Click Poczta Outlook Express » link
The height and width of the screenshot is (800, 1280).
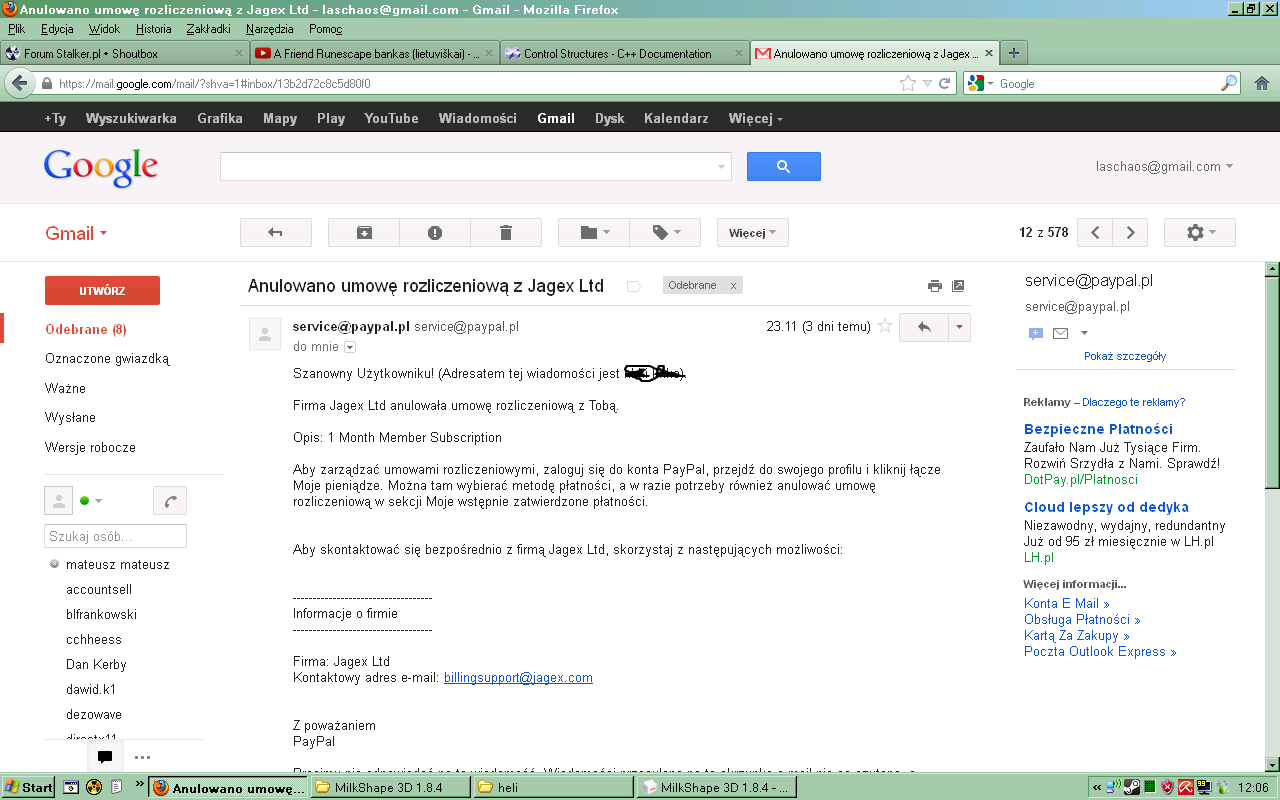1100,651
